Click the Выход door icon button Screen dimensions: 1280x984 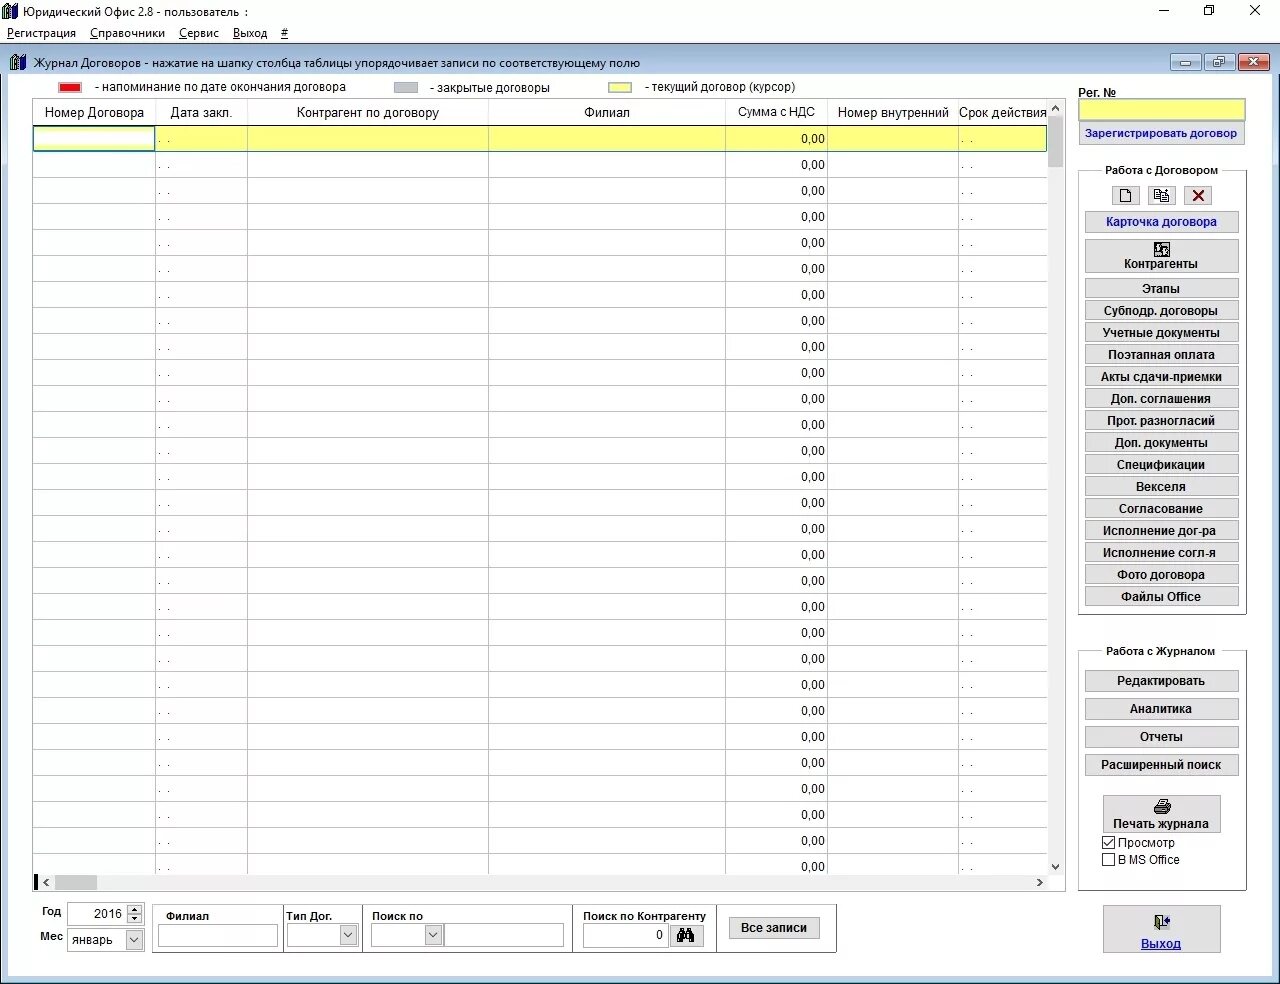(x=1161, y=929)
